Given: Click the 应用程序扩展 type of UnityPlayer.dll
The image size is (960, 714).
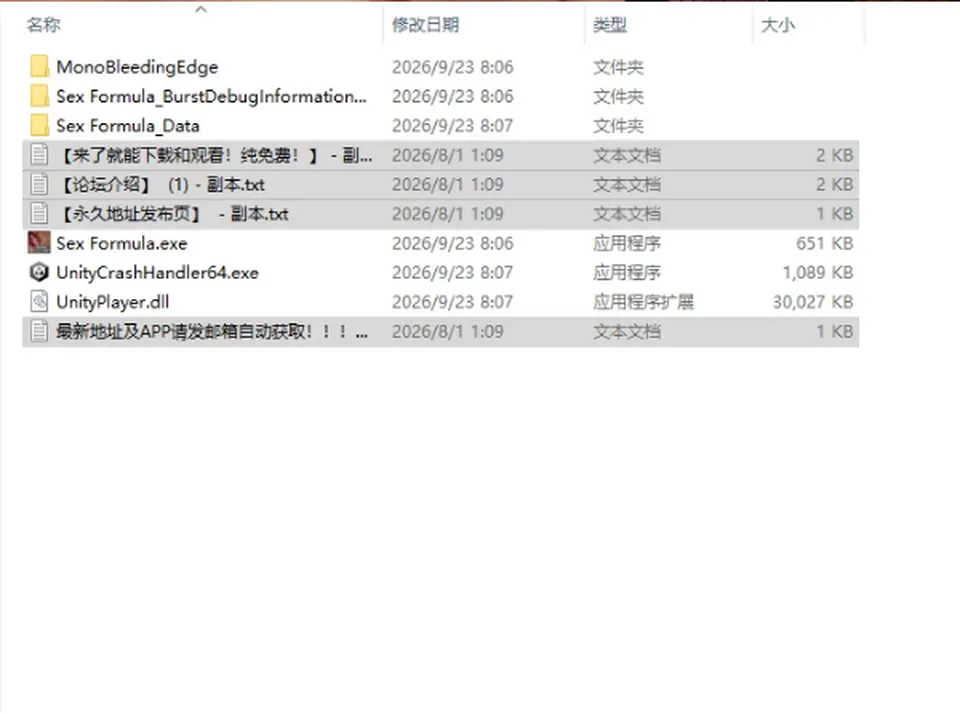Looking at the screenshot, I should (x=643, y=302).
